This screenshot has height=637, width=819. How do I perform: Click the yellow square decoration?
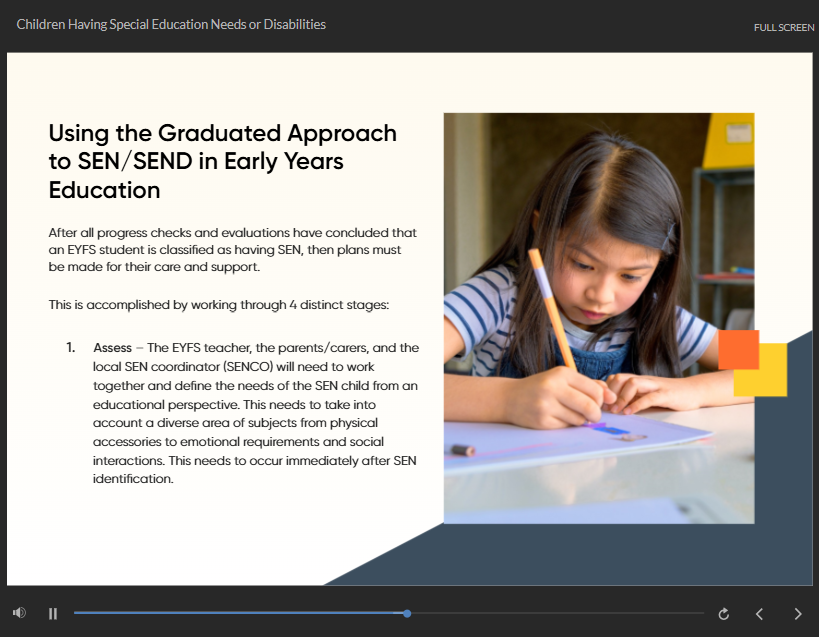[x=768, y=378]
